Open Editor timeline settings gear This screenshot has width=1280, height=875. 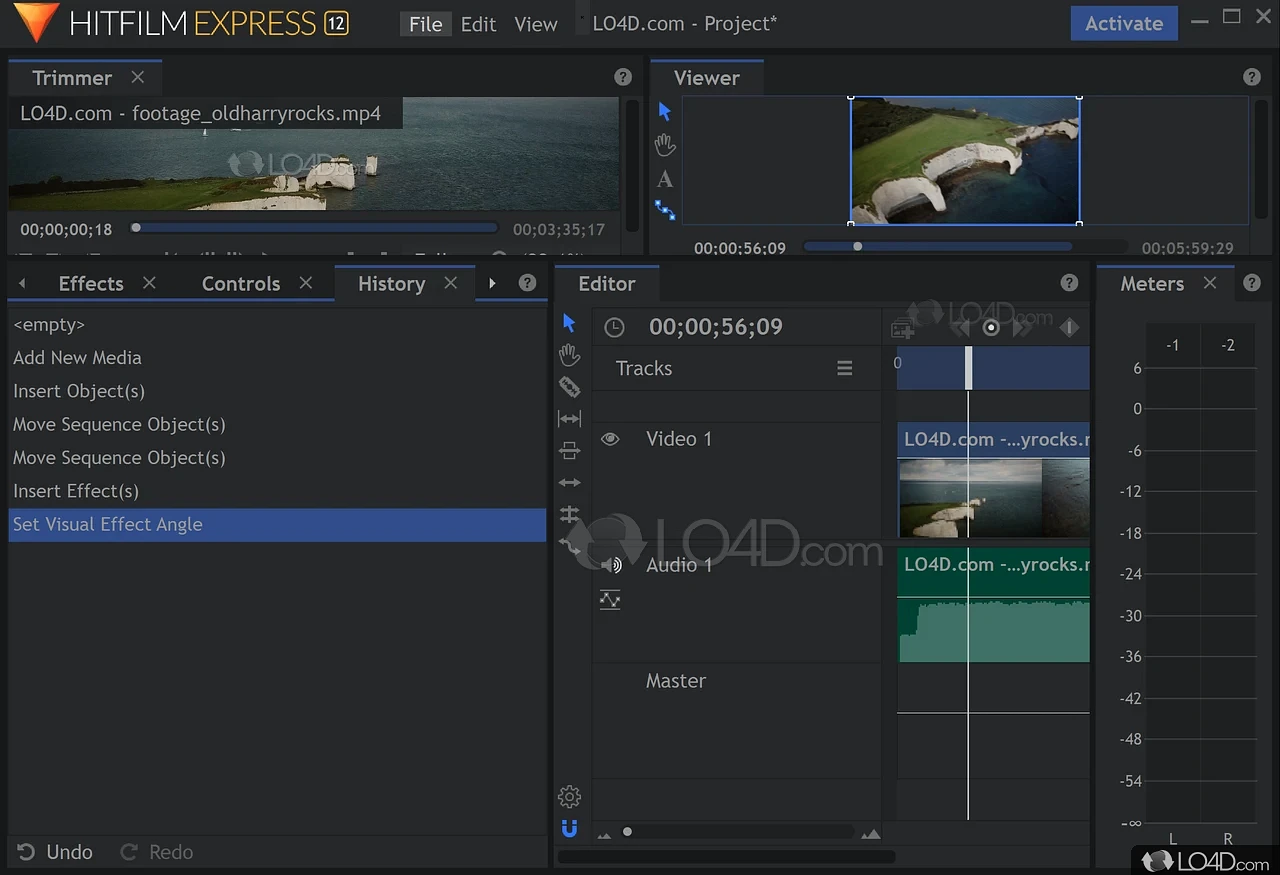point(569,797)
